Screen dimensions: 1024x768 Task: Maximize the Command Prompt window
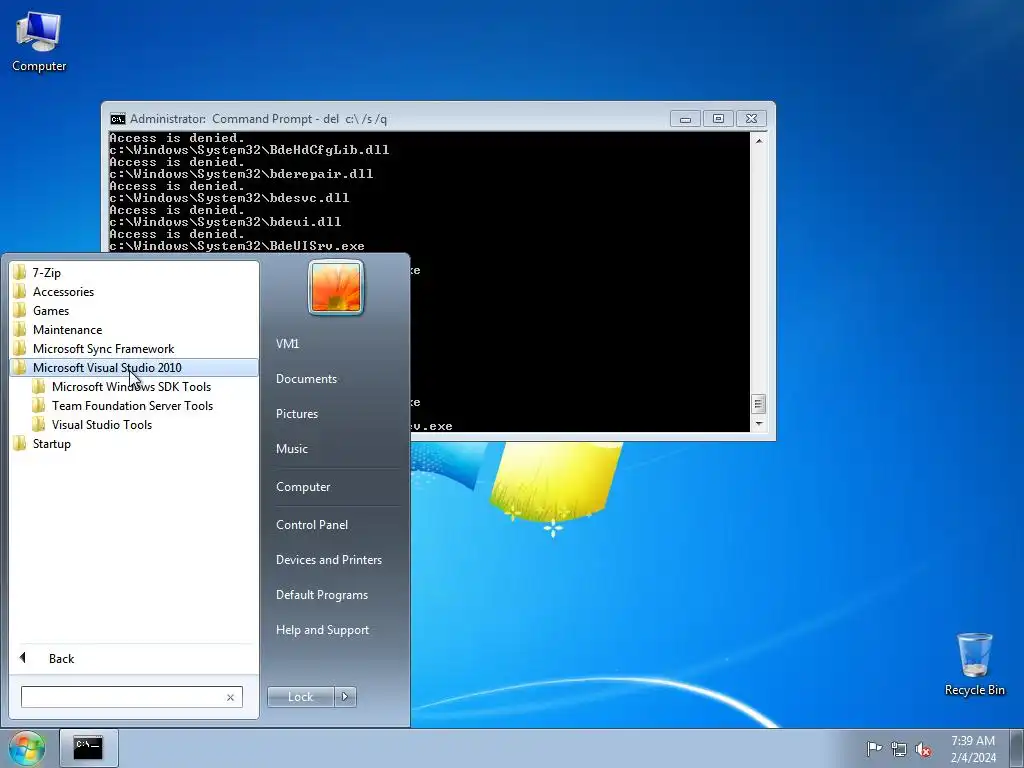point(718,119)
